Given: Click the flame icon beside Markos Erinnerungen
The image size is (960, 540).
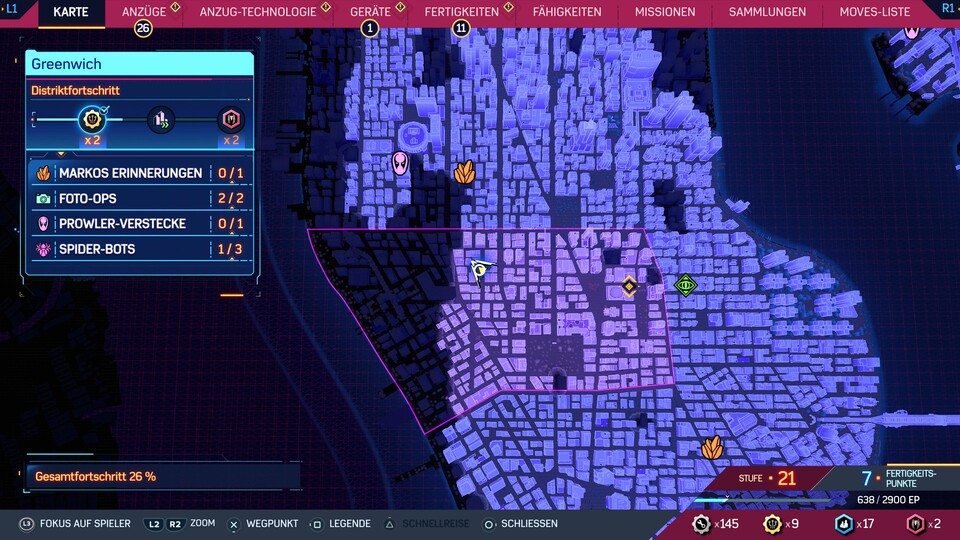Looking at the screenshot, I should point(43,173).
